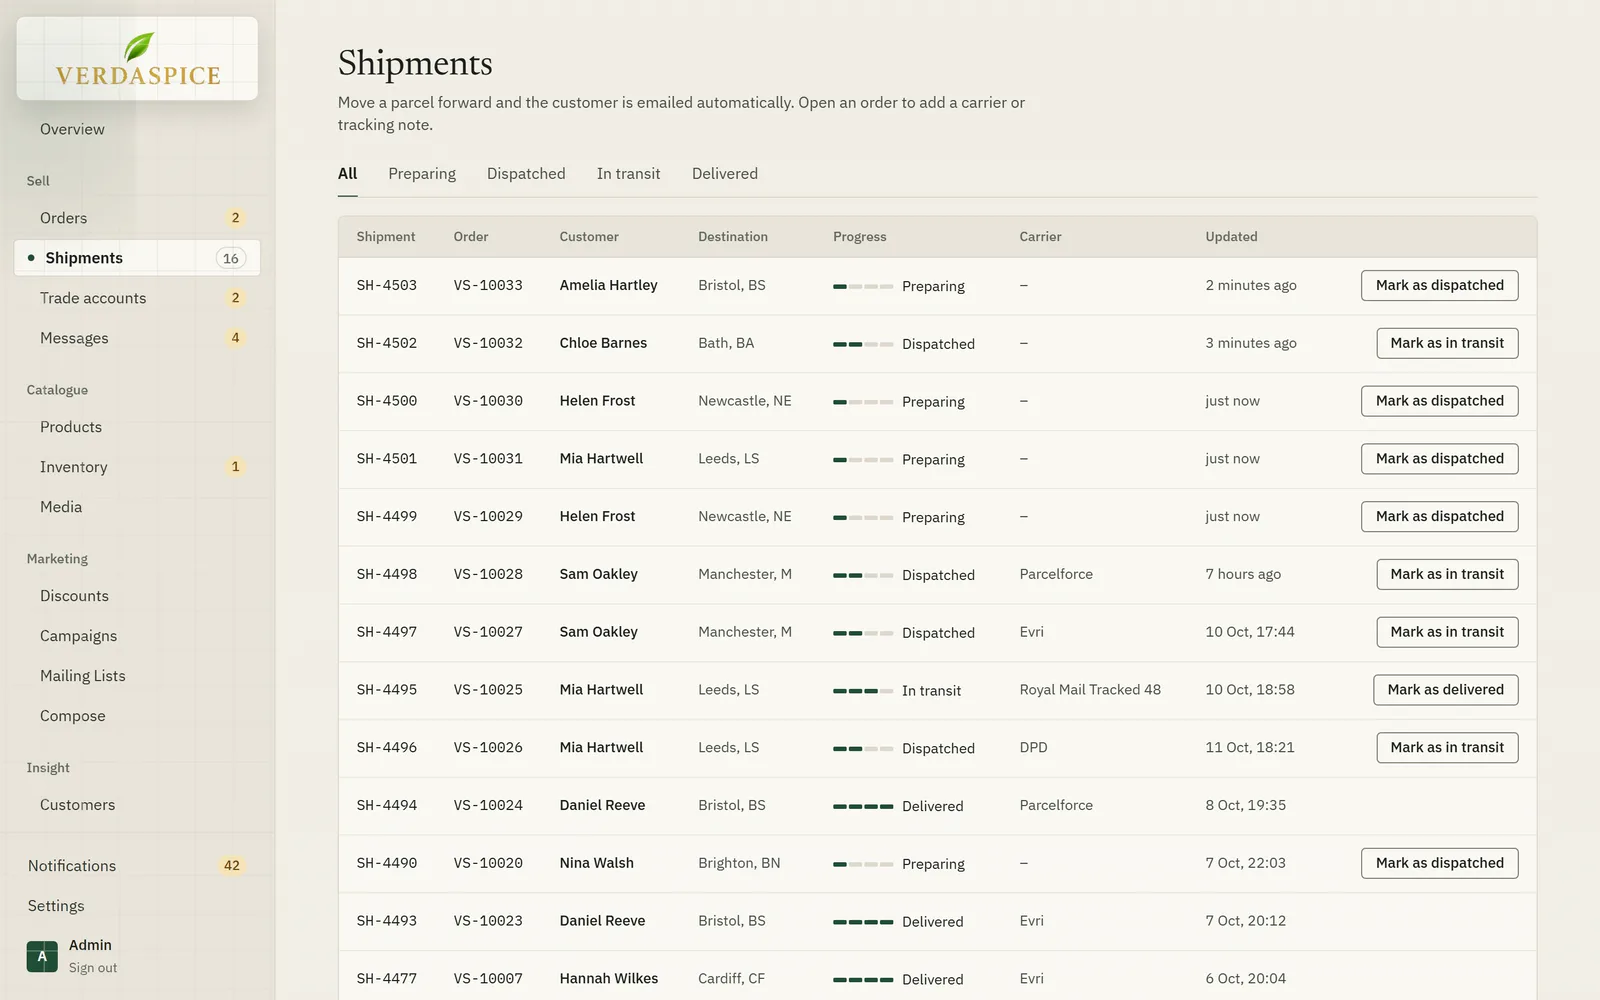
Task: Open Compose page
Action: pyautogui.click(x=72, y=716)
